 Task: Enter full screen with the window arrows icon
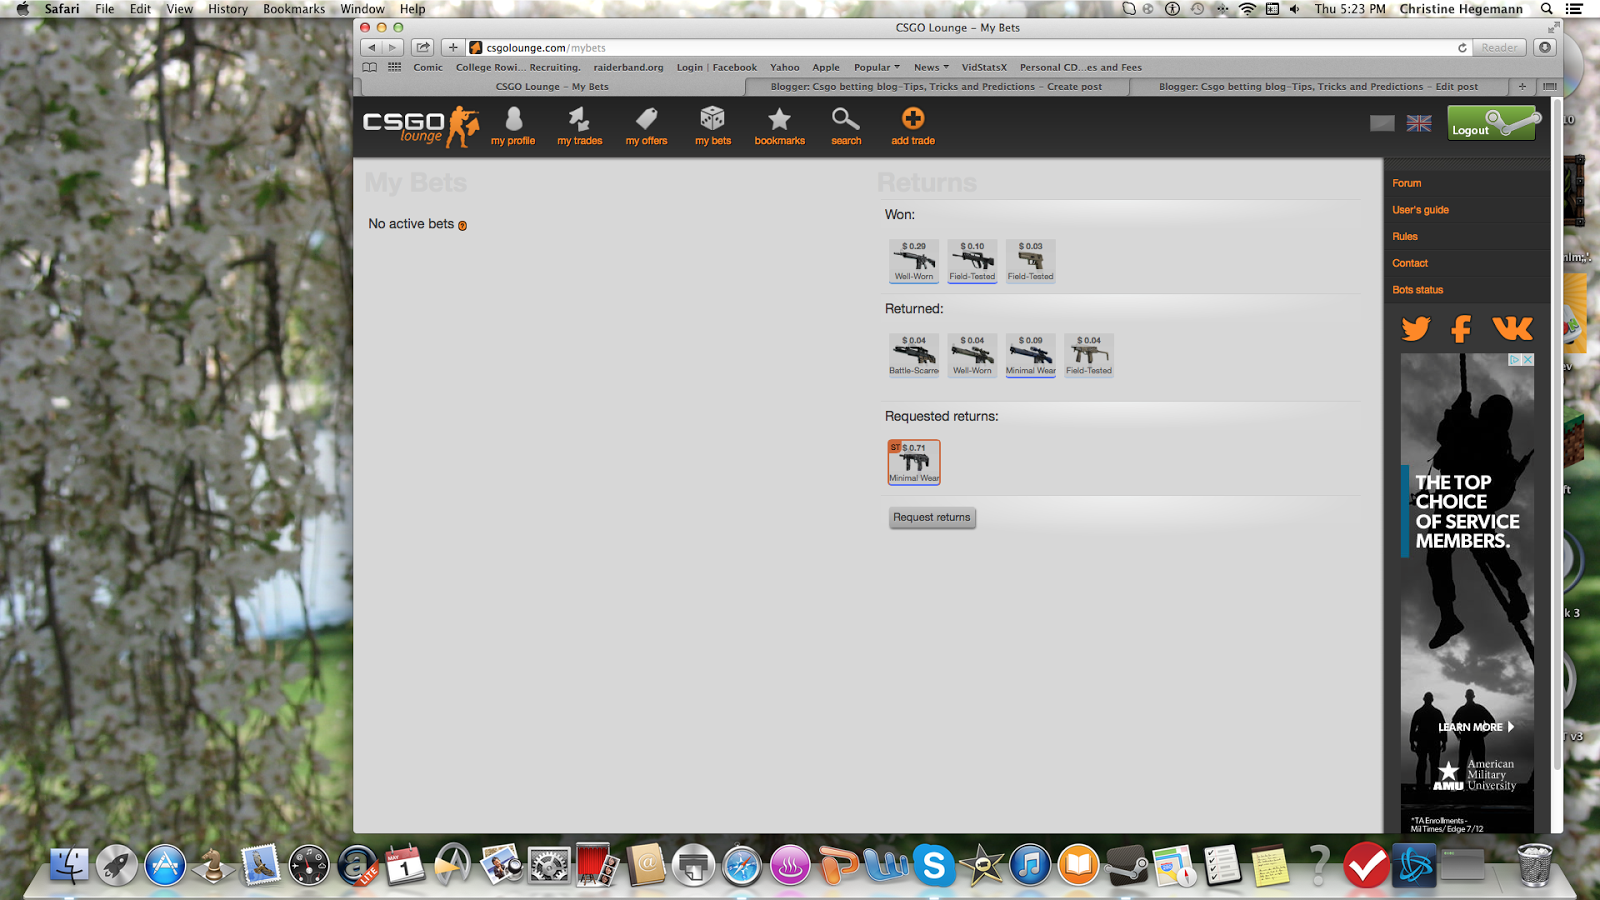point(1553,27)
